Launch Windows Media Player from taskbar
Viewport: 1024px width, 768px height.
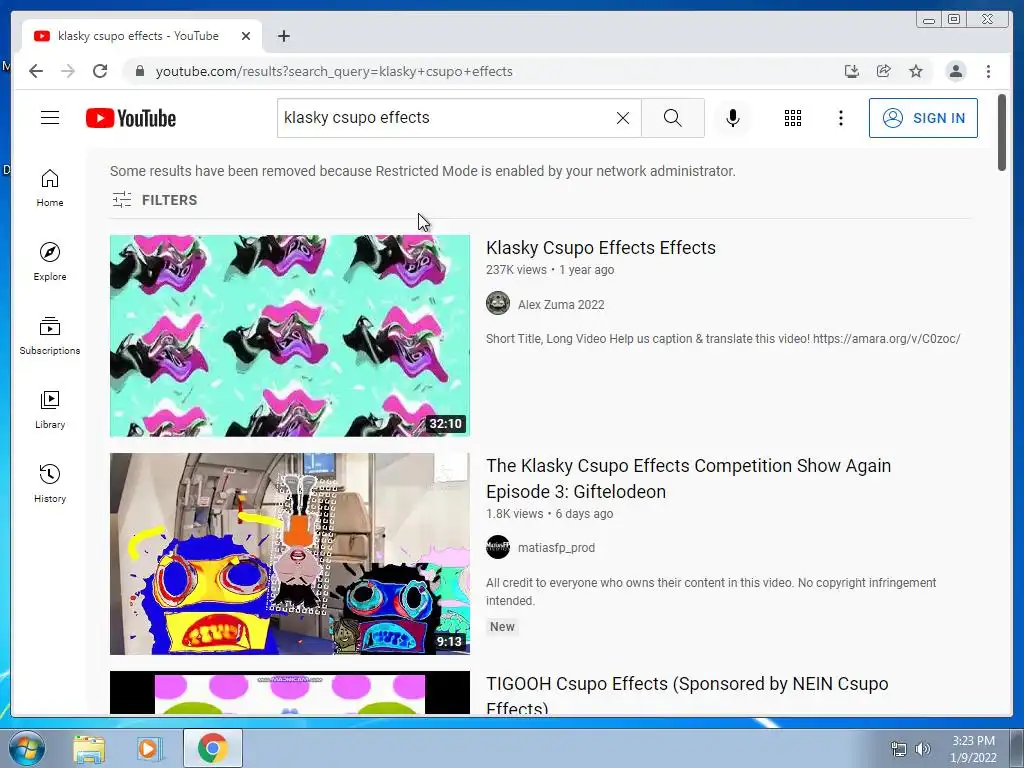pos(149,748)
